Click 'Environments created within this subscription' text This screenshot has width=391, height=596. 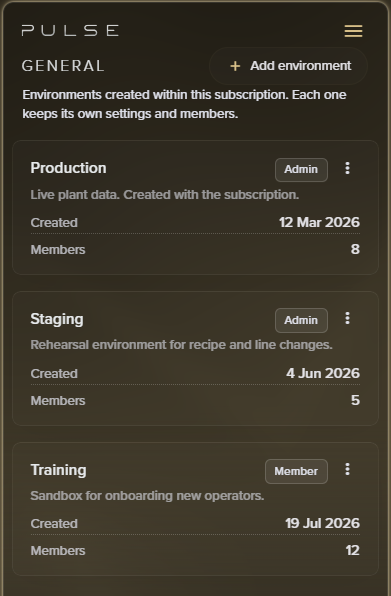[184, 104]
